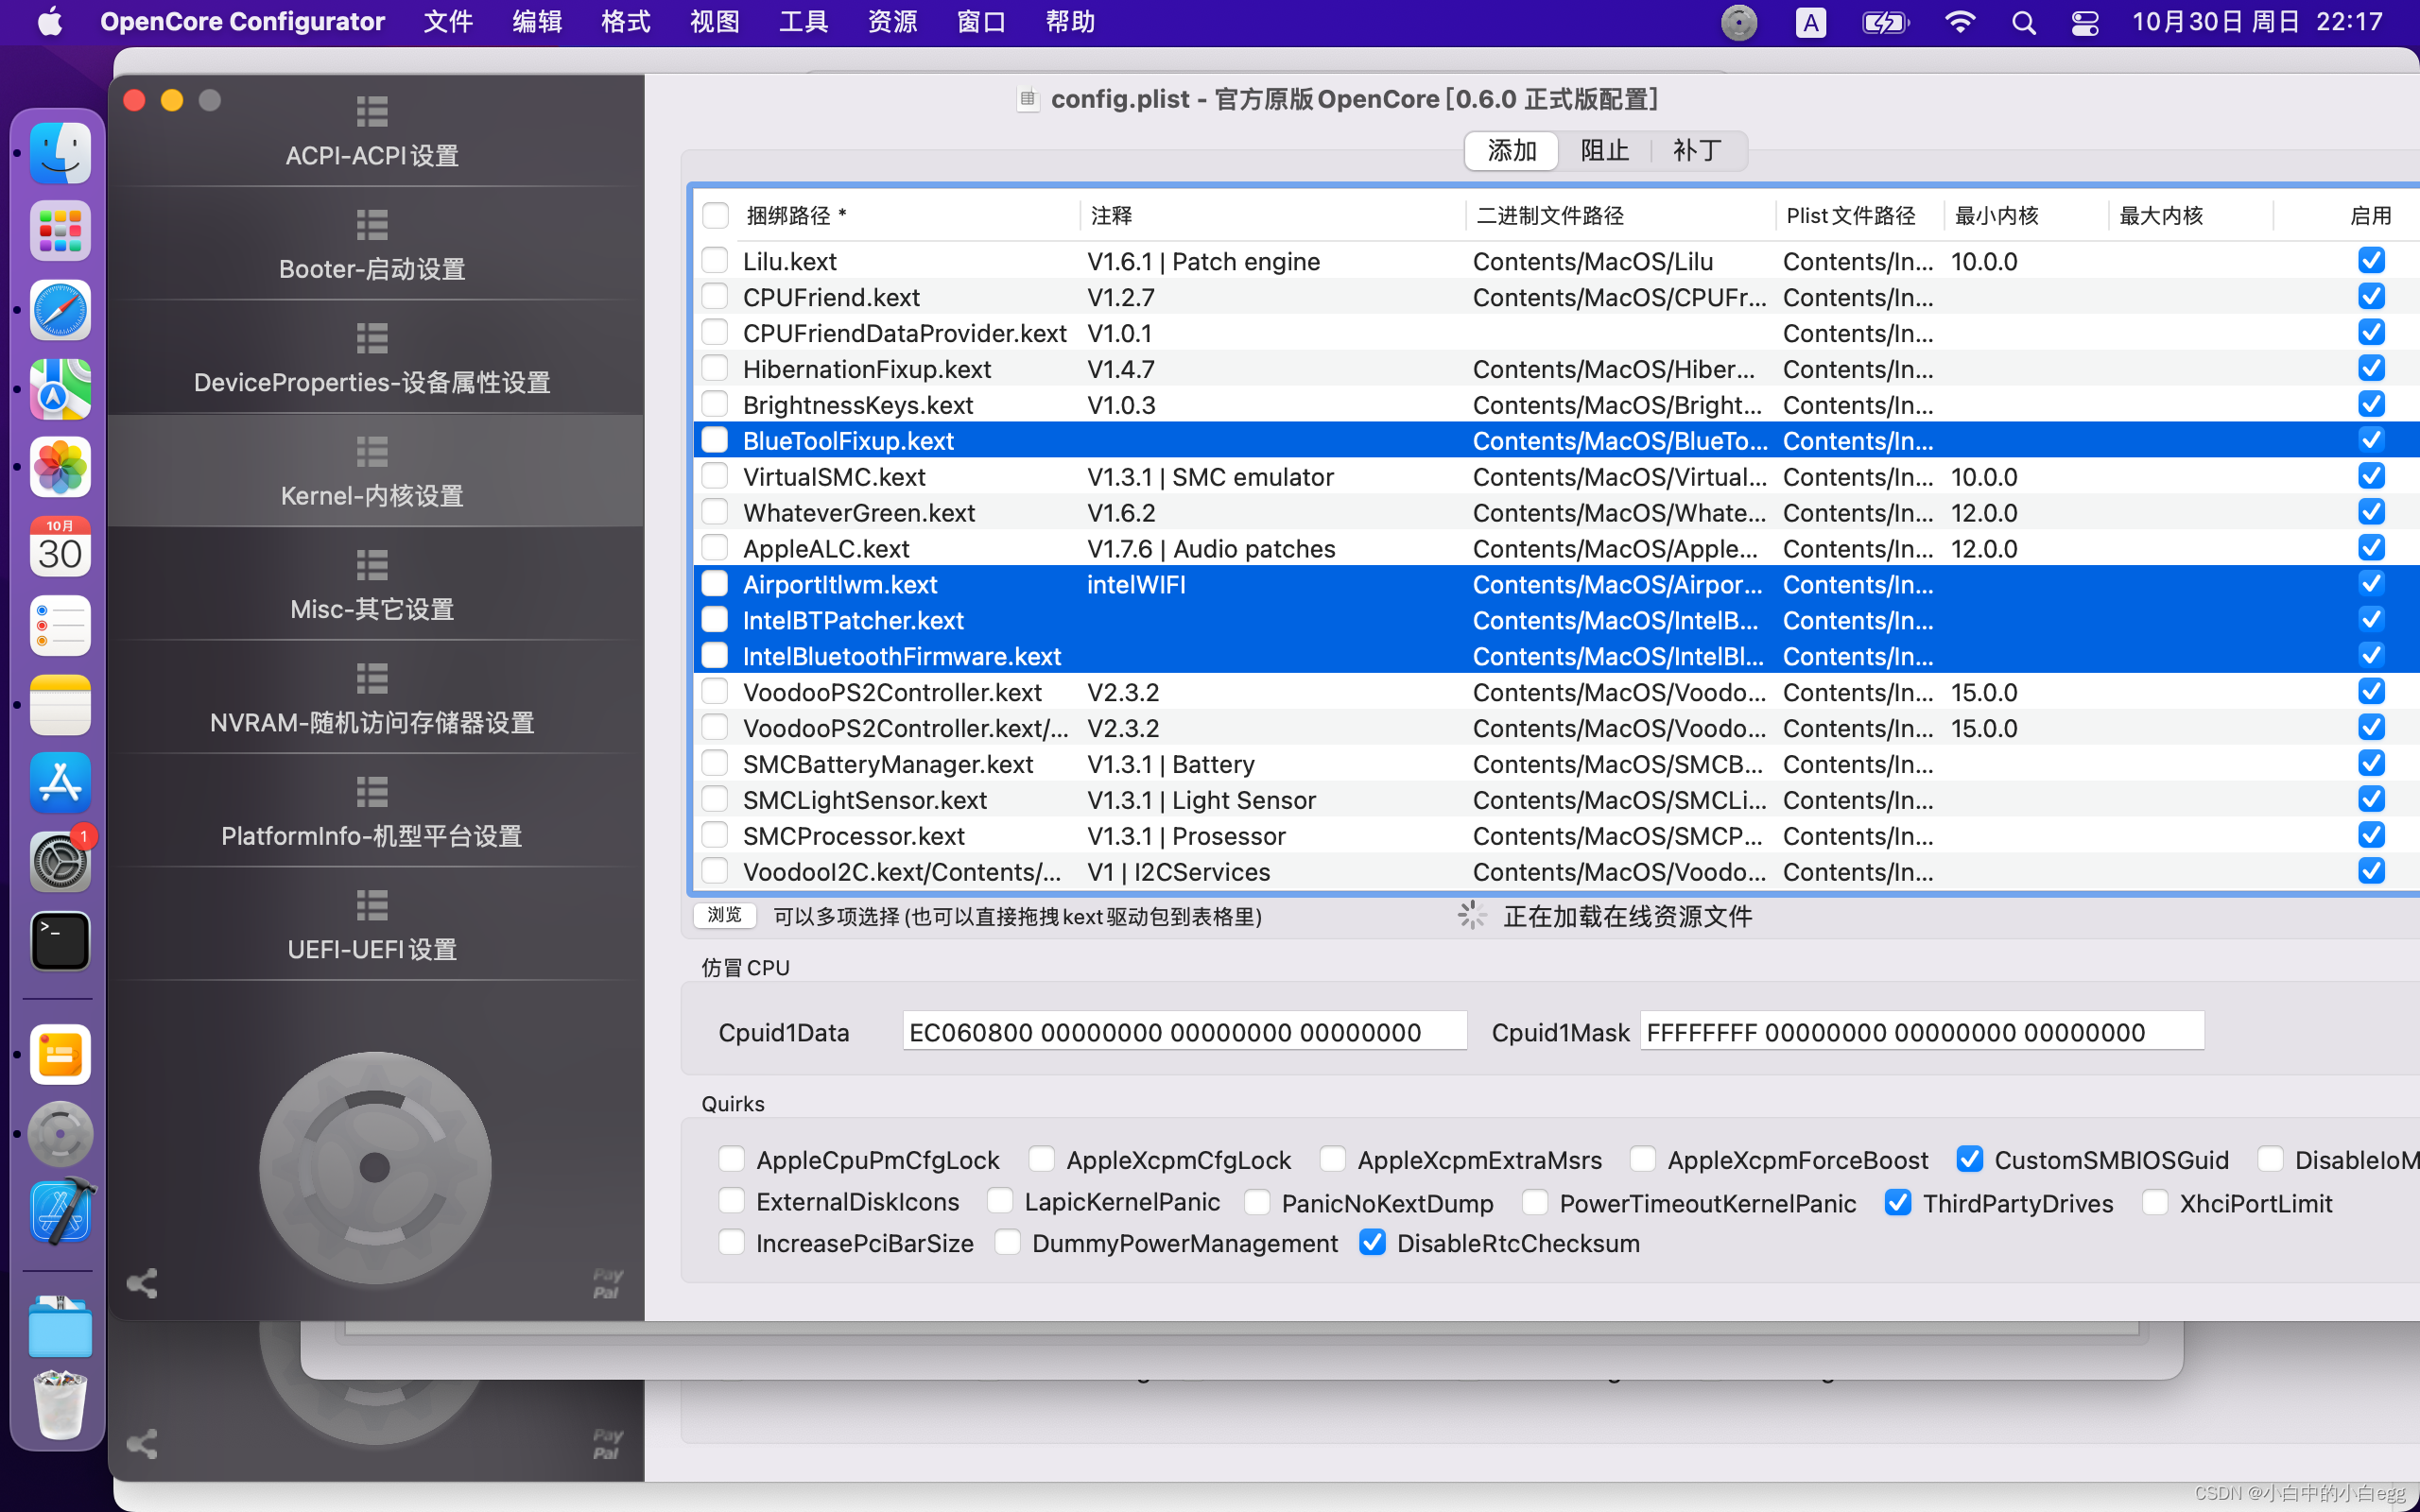The width and height of the screenshot is (2420, 1512).
Task: Click the Cpuid1Data input field
Action: pyautogui.click(x=1184, y=1032)
